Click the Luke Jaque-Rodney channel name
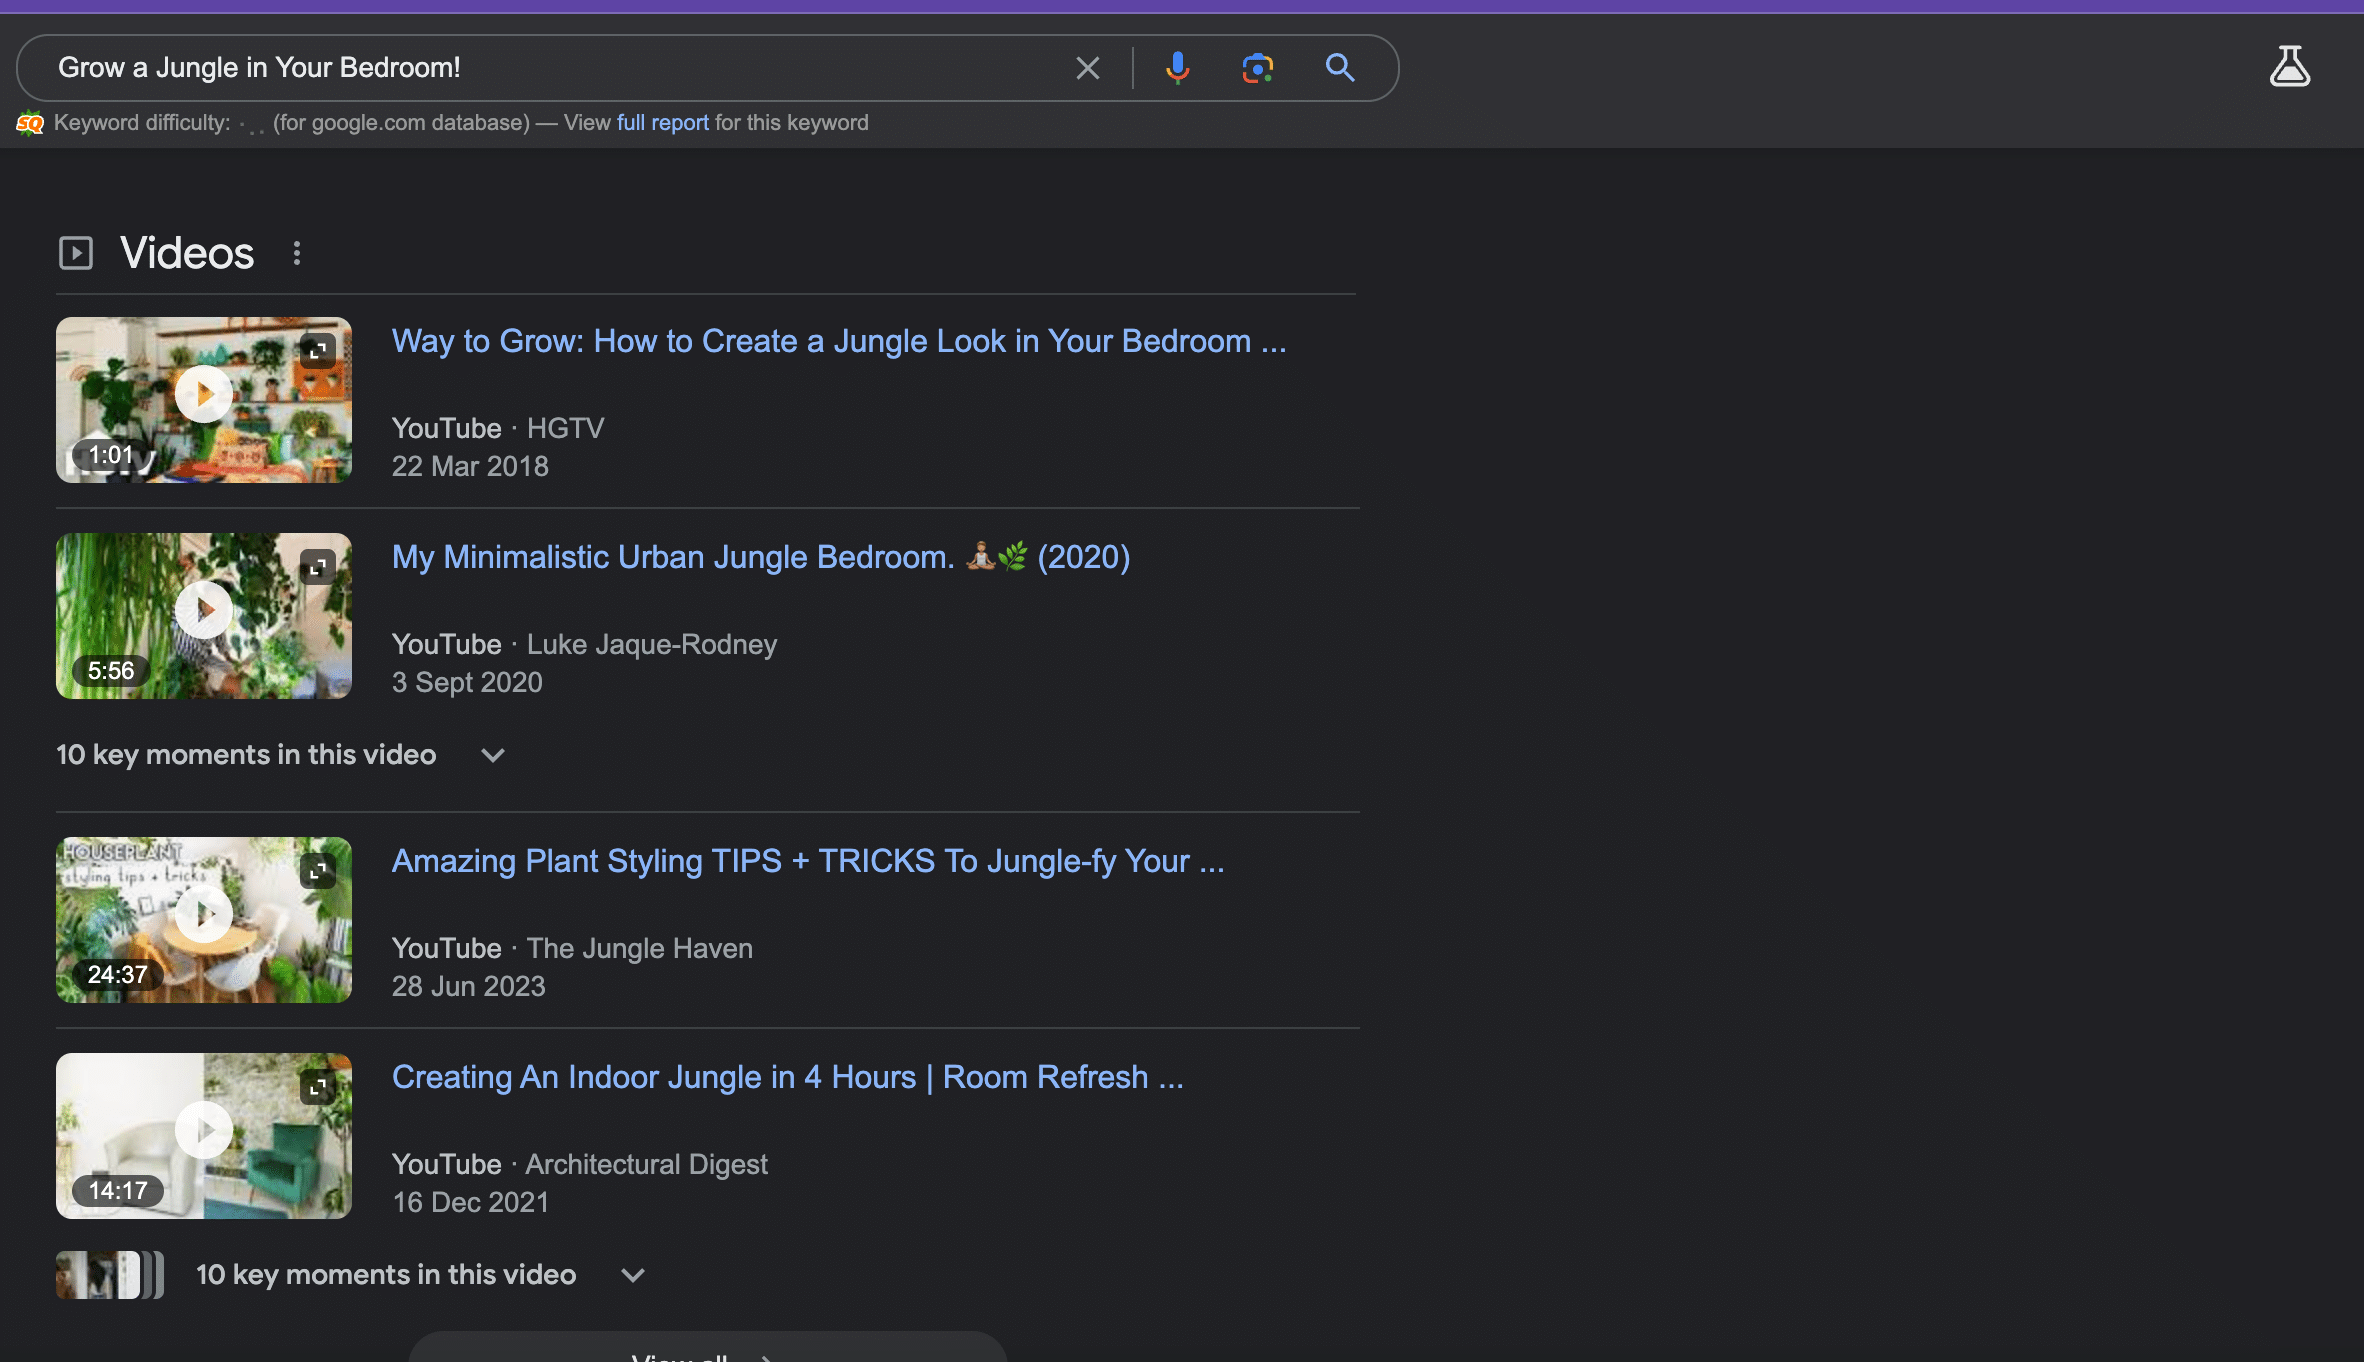The image size is (2364, 1362). tap(652, 644)
